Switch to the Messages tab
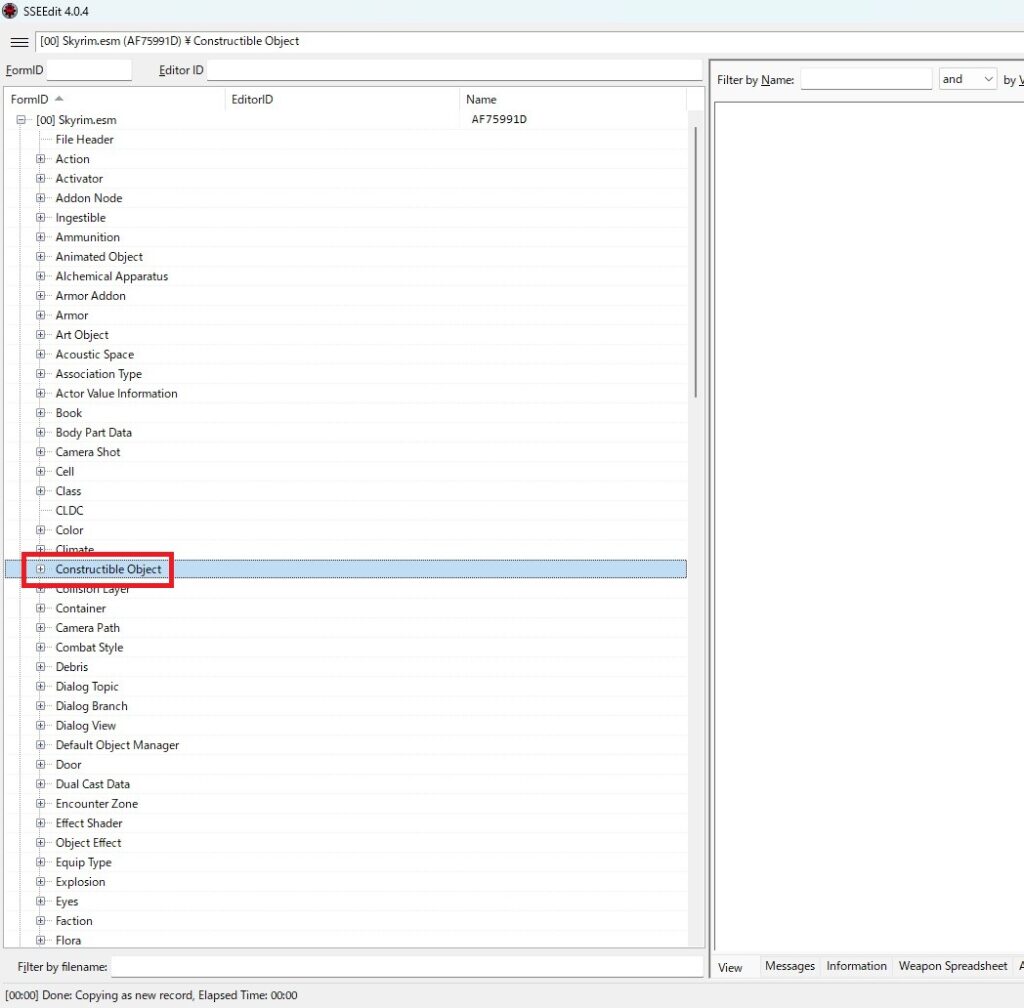 (x=789, y=966)
